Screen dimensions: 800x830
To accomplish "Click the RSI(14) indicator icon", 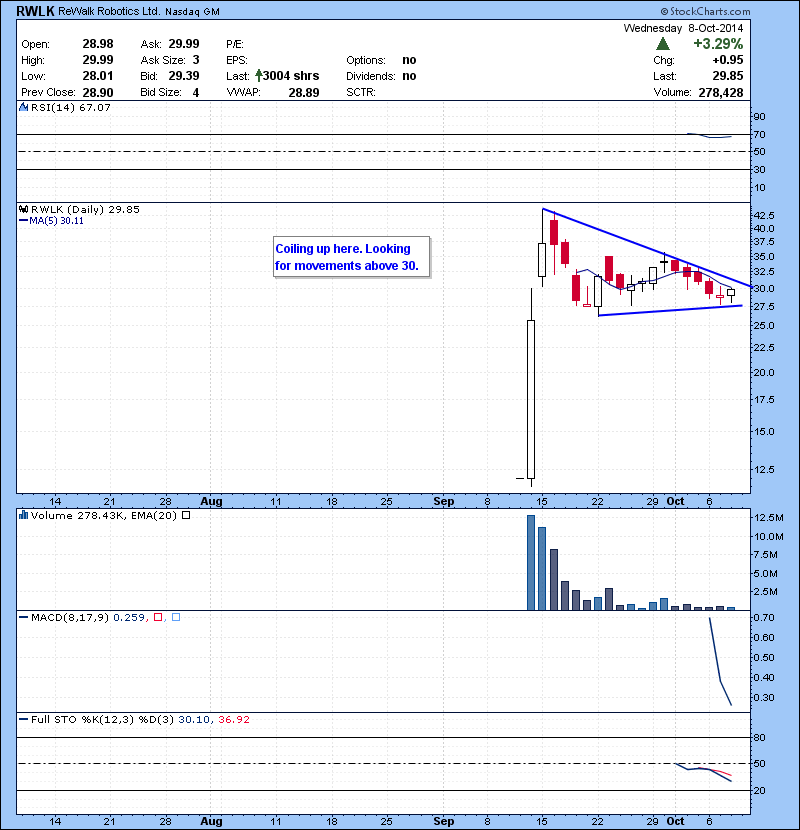I will tap(23, 107).
